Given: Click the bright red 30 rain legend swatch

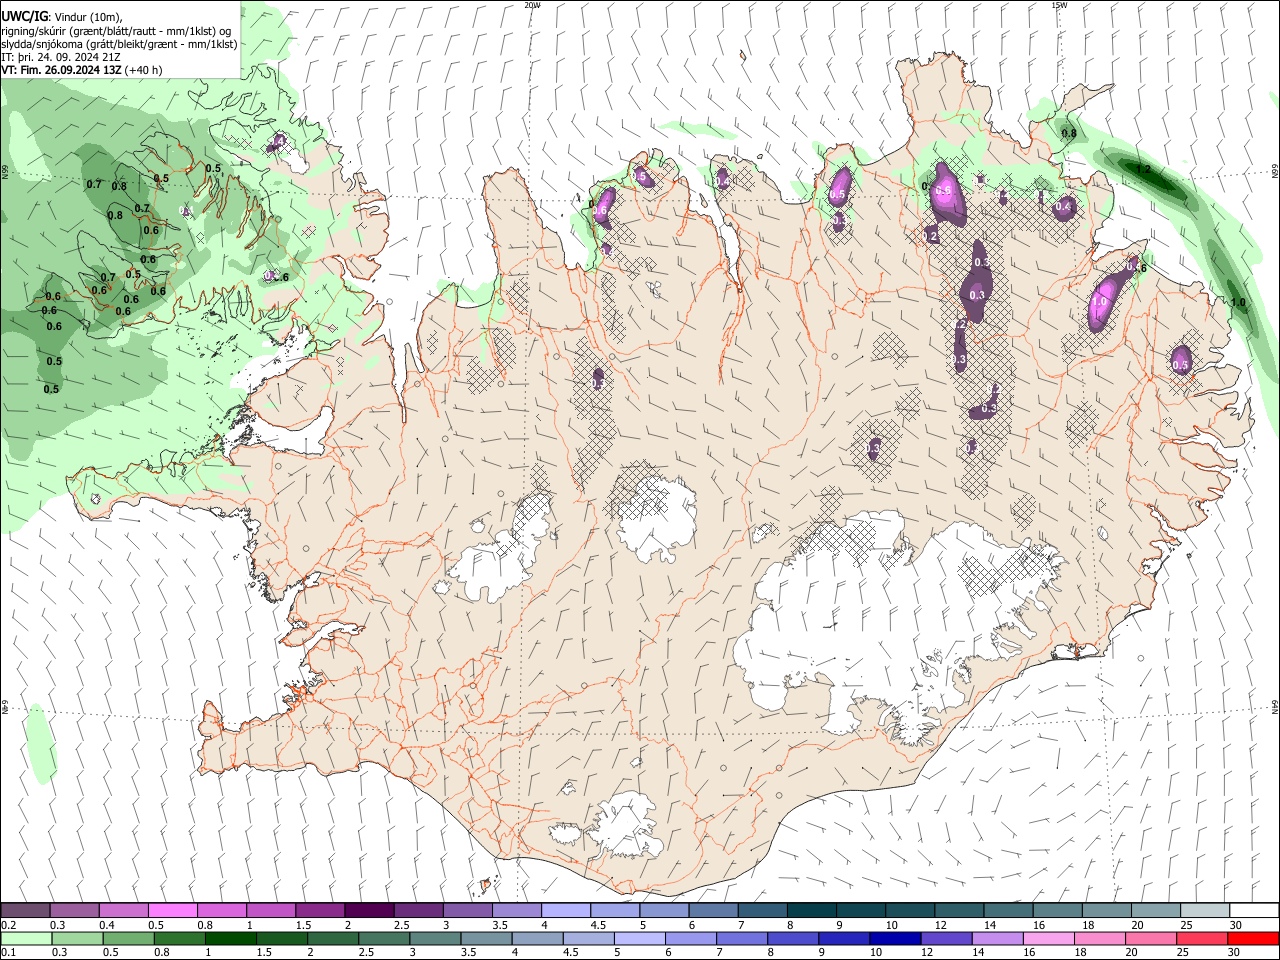Looking at the screenshot, I should 1254,939.
